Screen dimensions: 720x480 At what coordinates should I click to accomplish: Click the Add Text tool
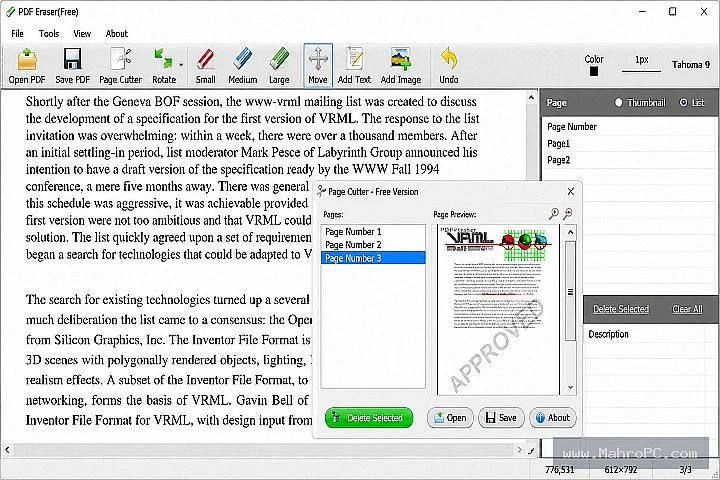pyautogui.click(x=354, y=66)
